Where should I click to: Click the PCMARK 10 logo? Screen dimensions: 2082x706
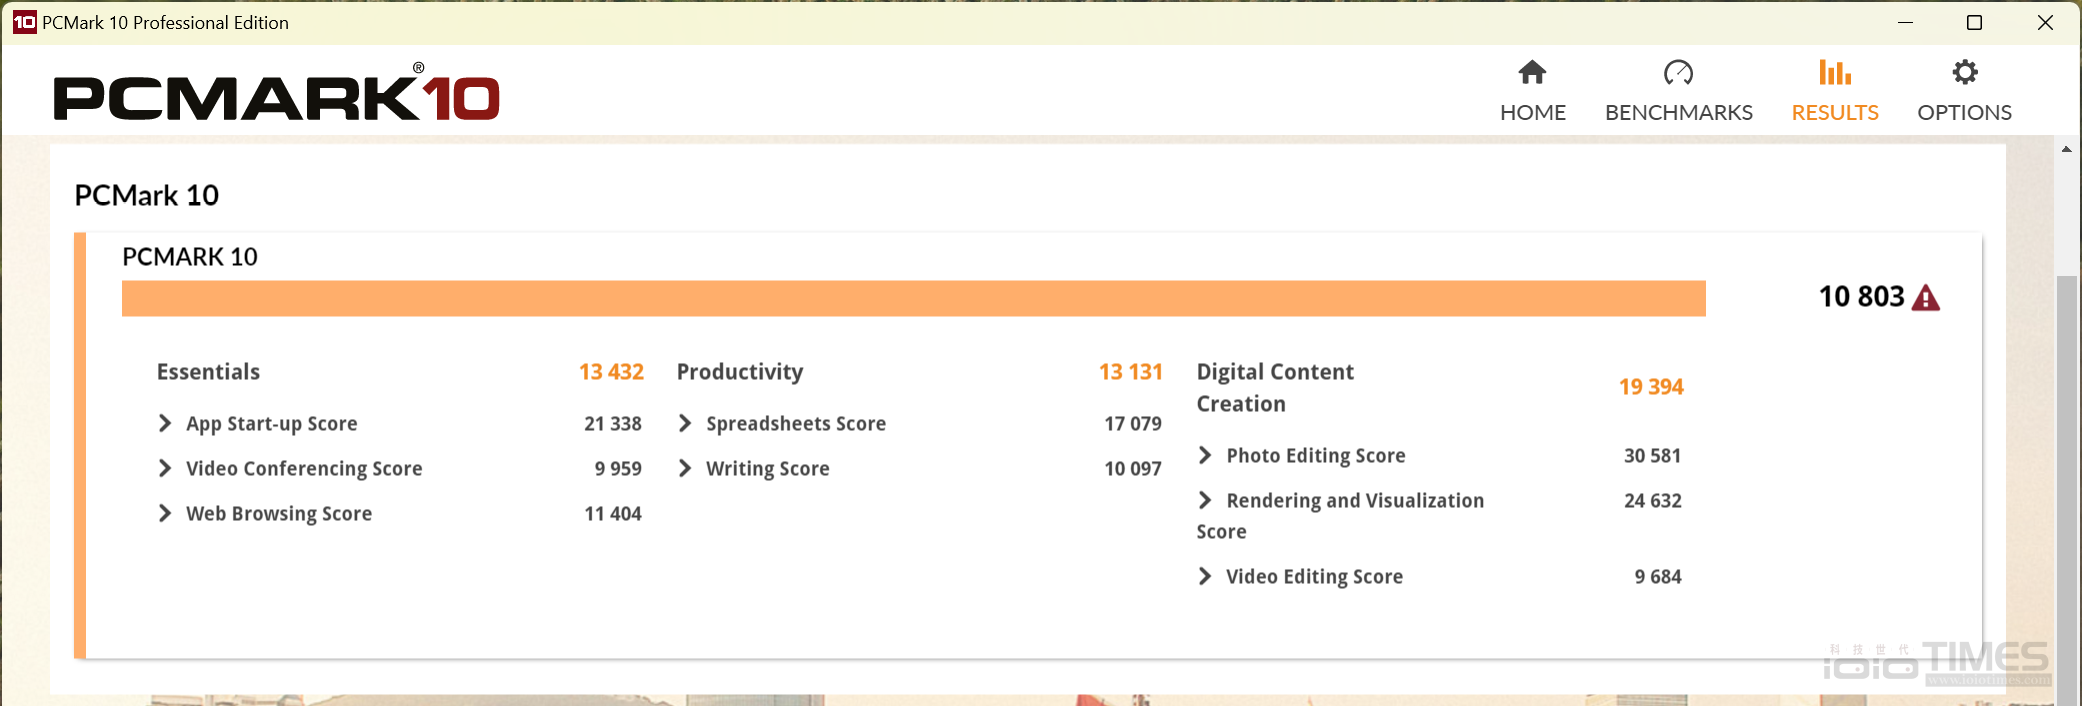(276, 97)
